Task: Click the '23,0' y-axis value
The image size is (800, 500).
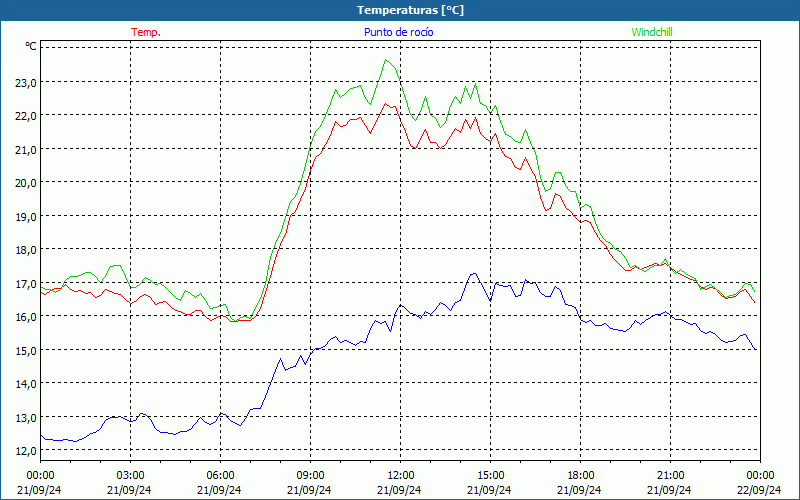Action: point(26,82)
